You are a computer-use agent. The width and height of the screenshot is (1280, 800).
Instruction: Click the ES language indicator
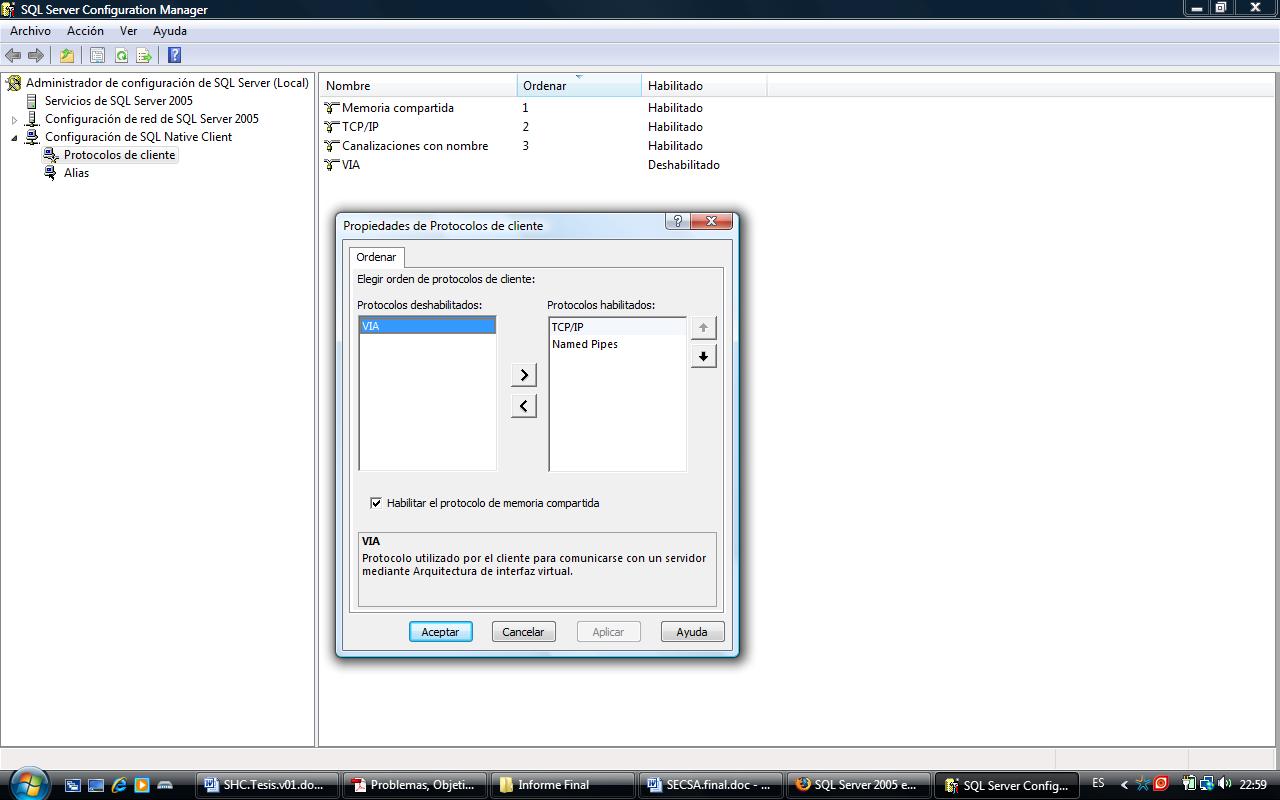tap(1098, 784)
